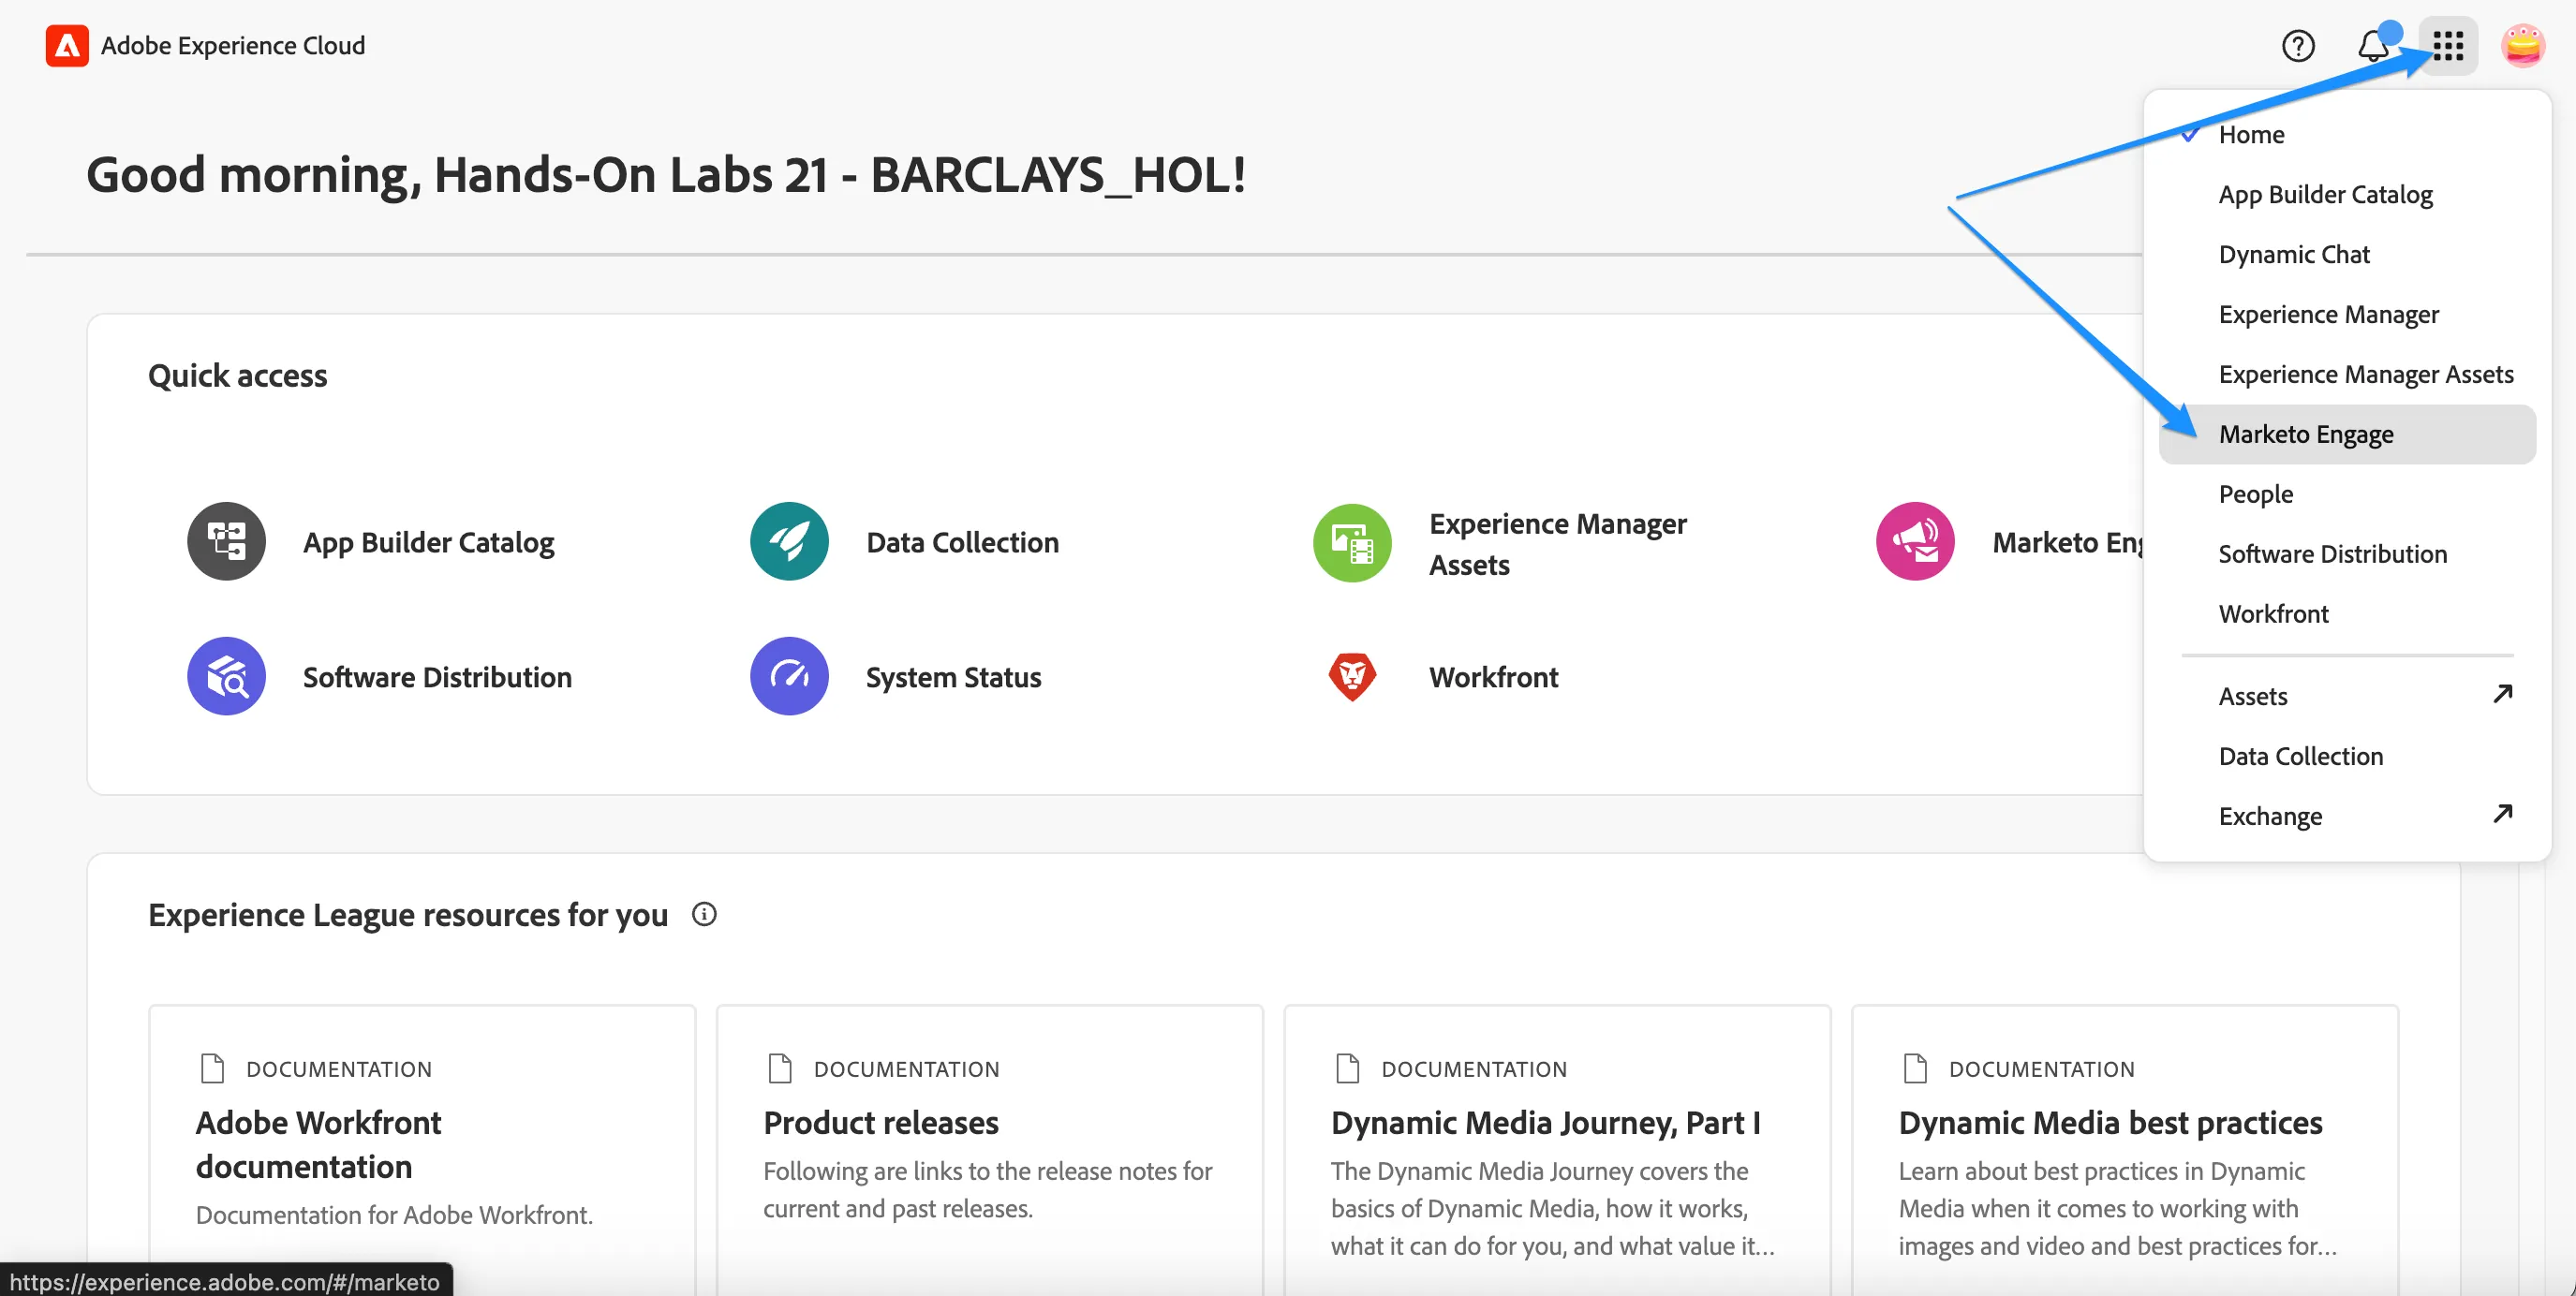Click the Quick access heading
The width and height of the screenshot is (2576, 1296).
coord(237,375)
